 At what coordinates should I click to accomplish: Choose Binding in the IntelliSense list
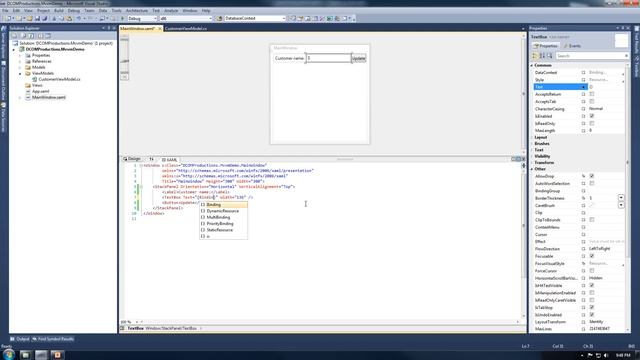click(223, 205)
